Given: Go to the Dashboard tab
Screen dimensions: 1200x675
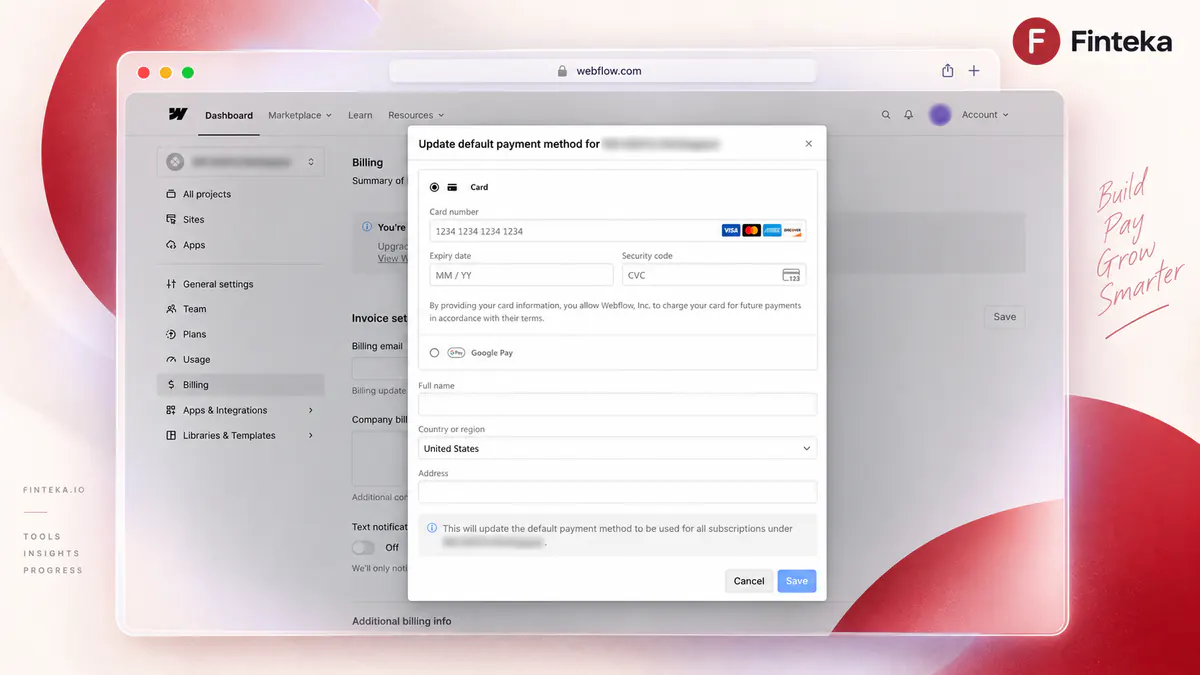Looking at the screenshot, I should click(x=229, y=115).
